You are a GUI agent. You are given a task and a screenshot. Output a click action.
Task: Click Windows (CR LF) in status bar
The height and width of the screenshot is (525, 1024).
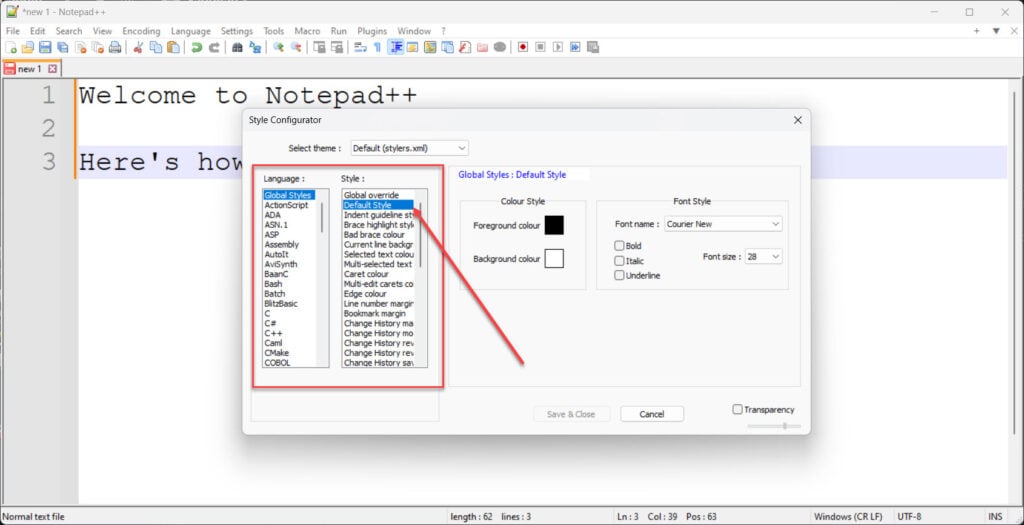pos(850,517)
